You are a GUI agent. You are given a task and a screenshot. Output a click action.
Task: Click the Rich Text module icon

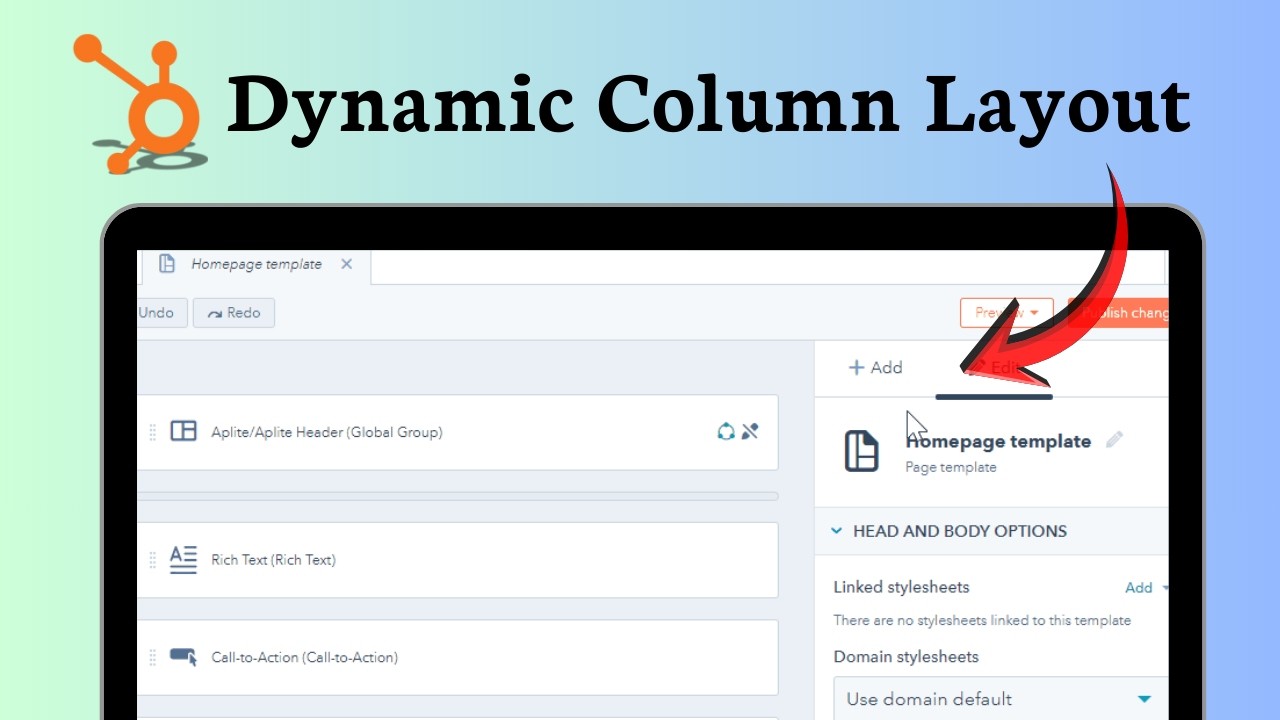coord(183,559)
